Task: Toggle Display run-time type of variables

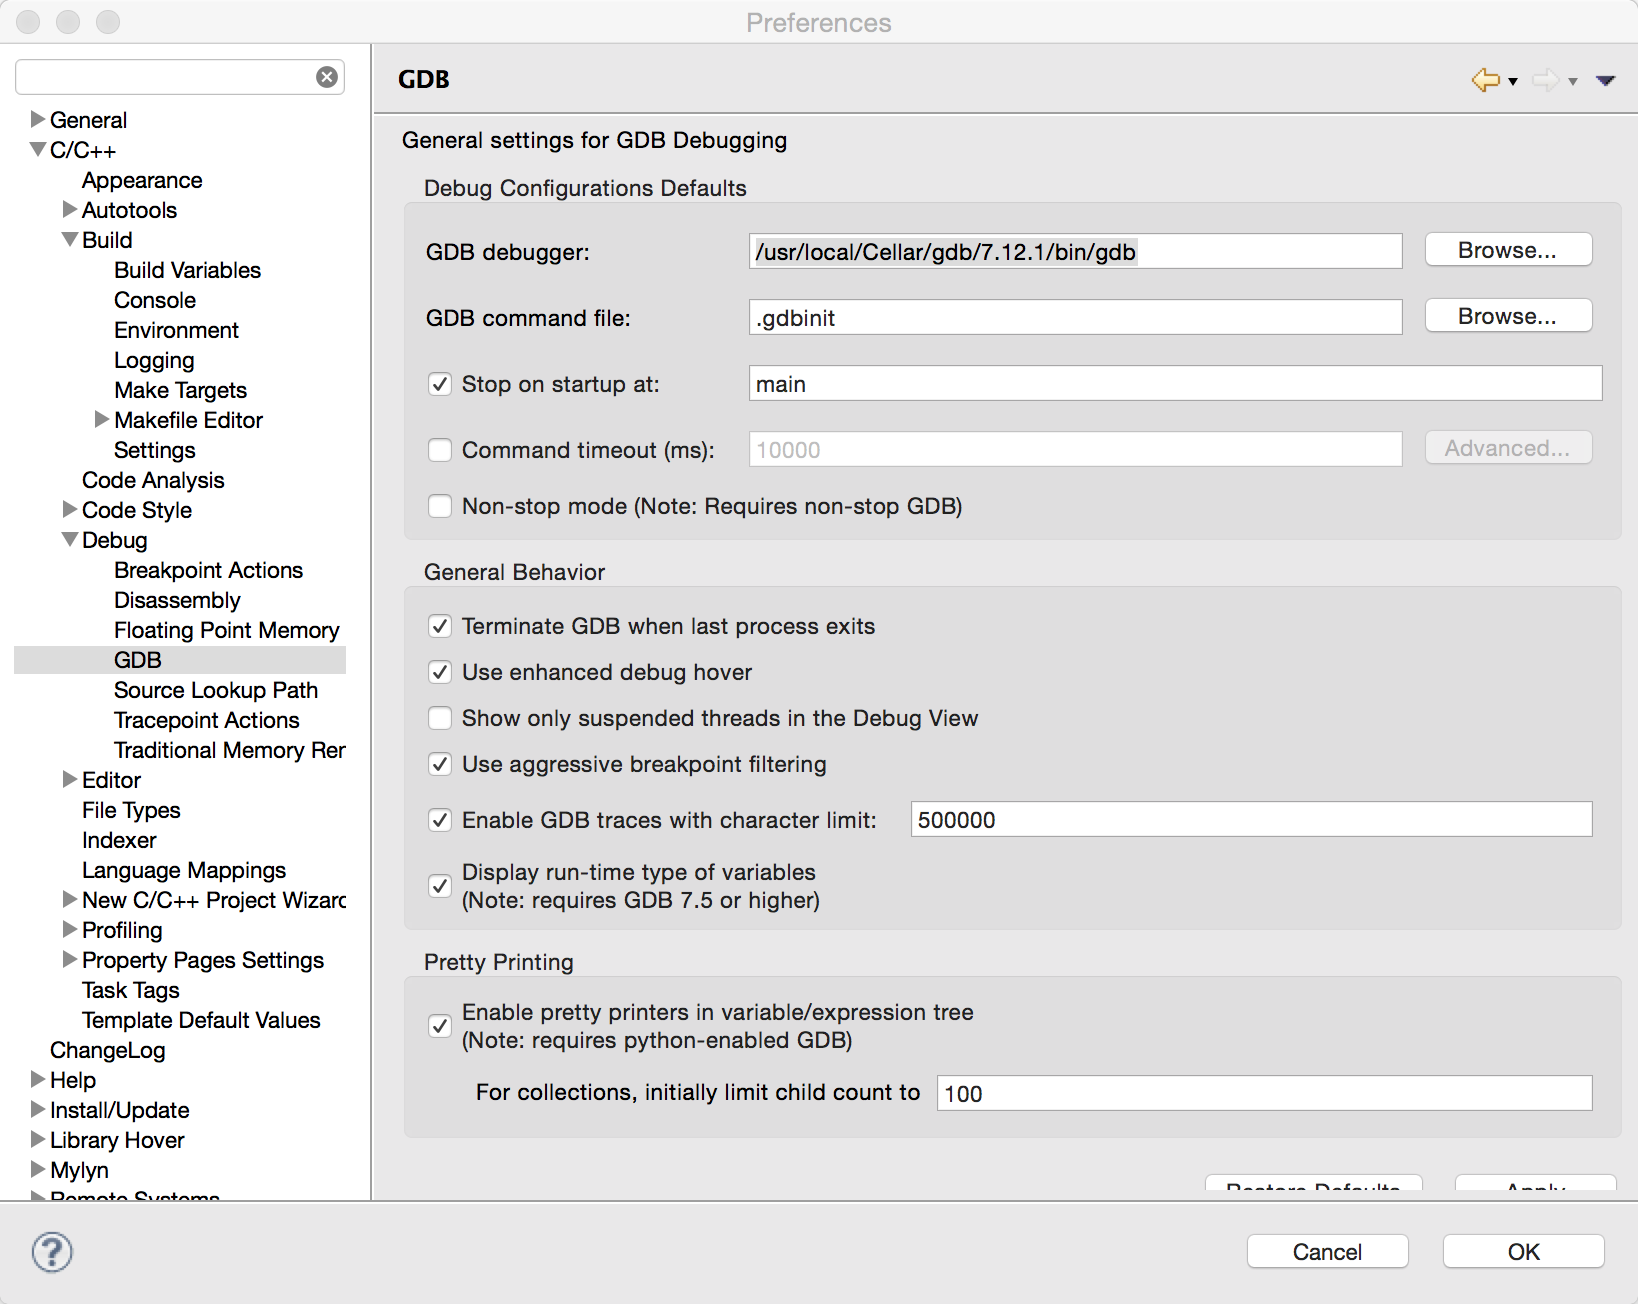Action: (x=440, y=886)
